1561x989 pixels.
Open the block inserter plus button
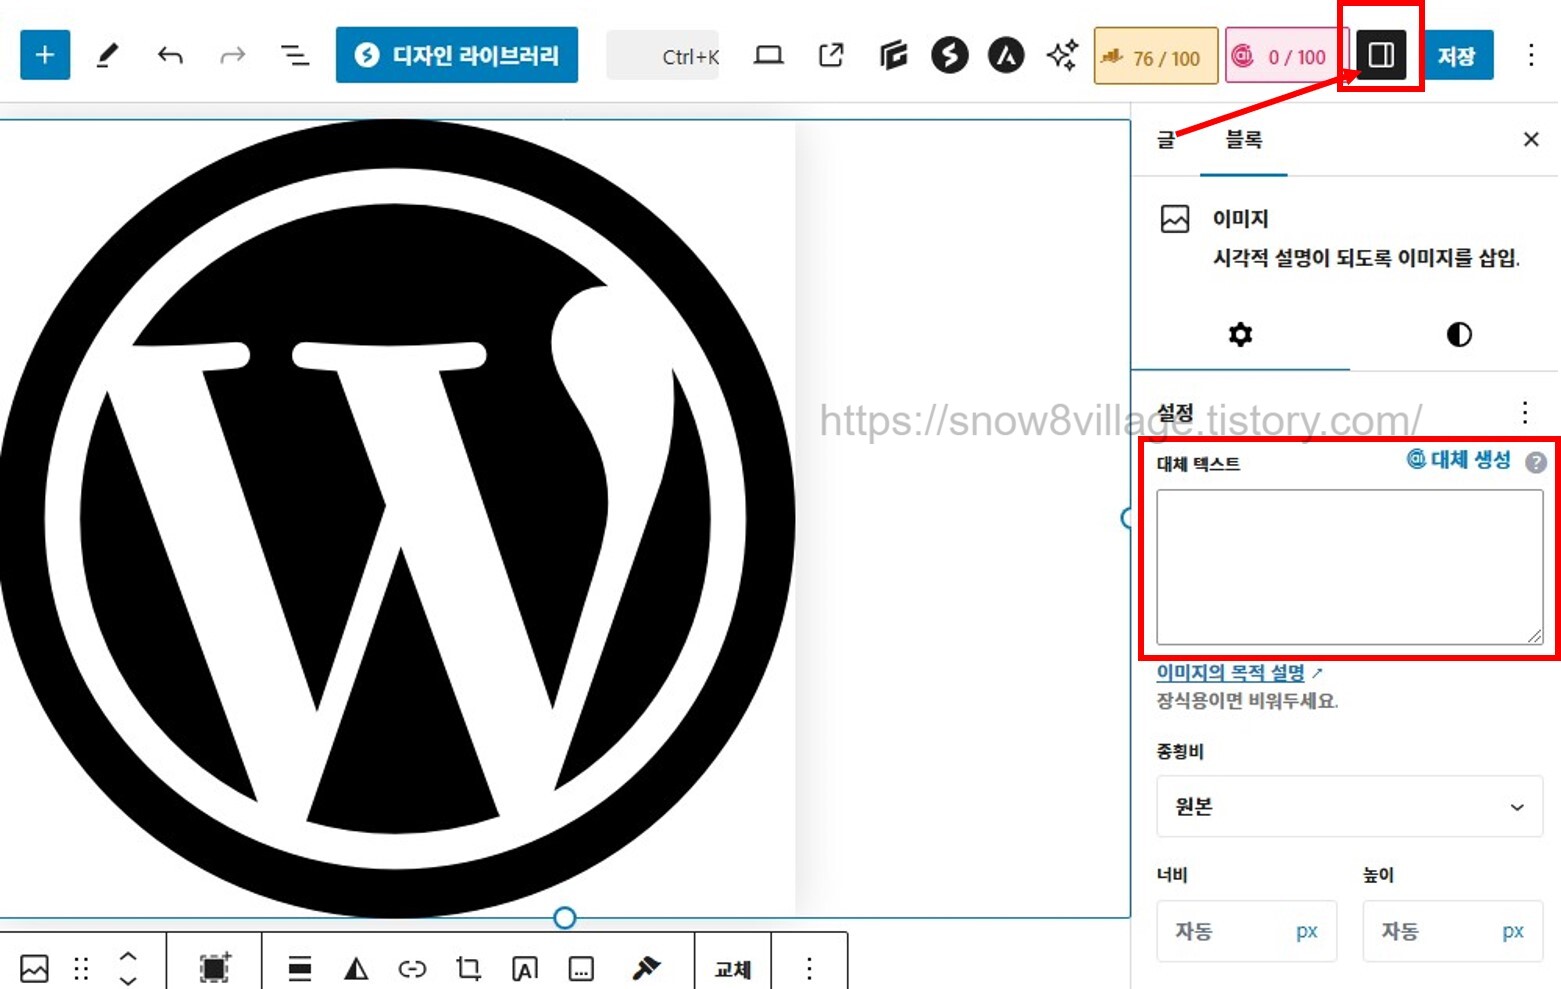[x=45, y=55]
